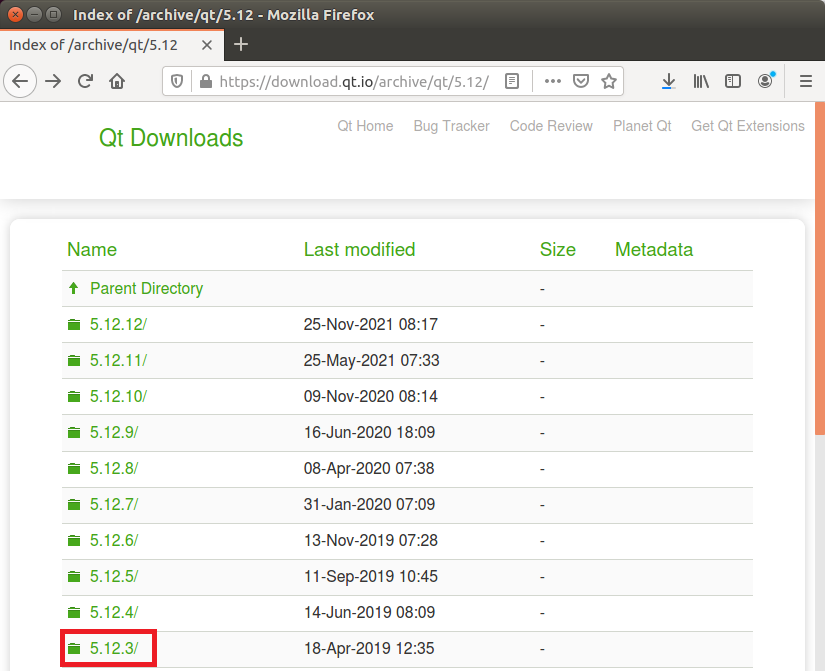
Task: Sort listing by Size column
Action: [558, 249]
